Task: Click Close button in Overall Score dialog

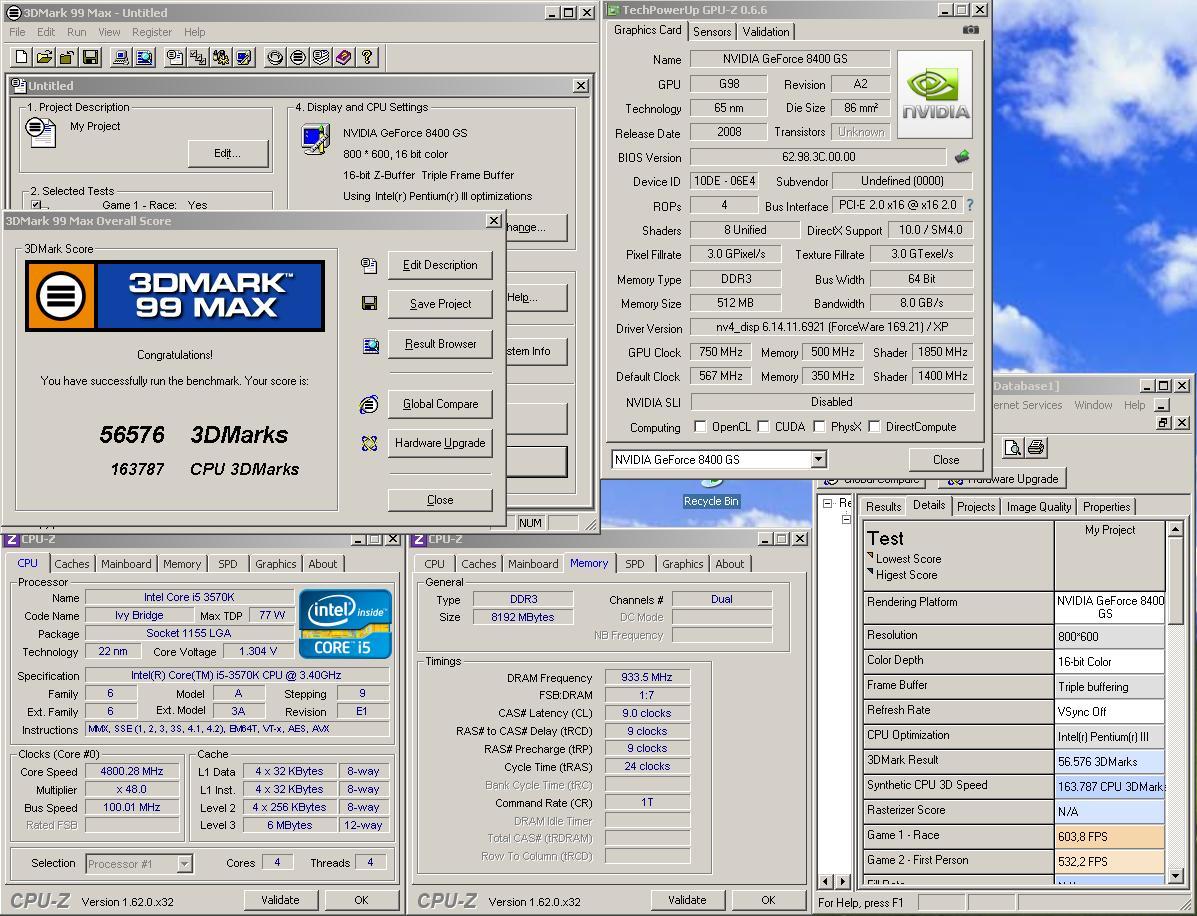Action: click(x=440, y=500)
